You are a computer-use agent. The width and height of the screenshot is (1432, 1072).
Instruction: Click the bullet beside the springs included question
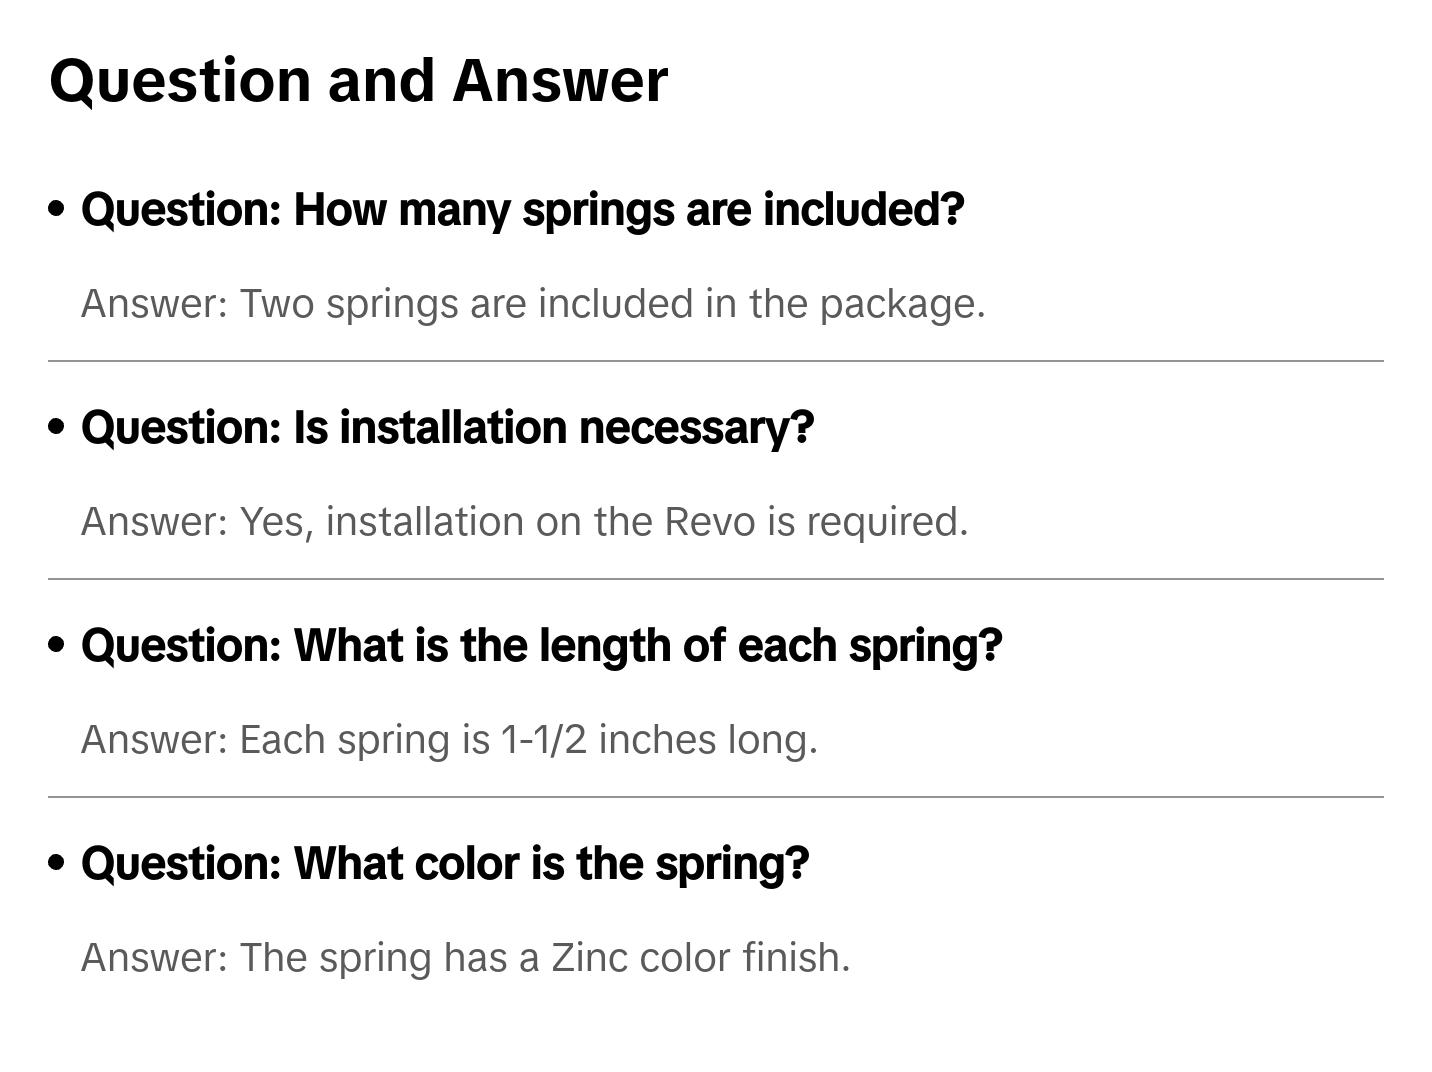pos(57,209)
